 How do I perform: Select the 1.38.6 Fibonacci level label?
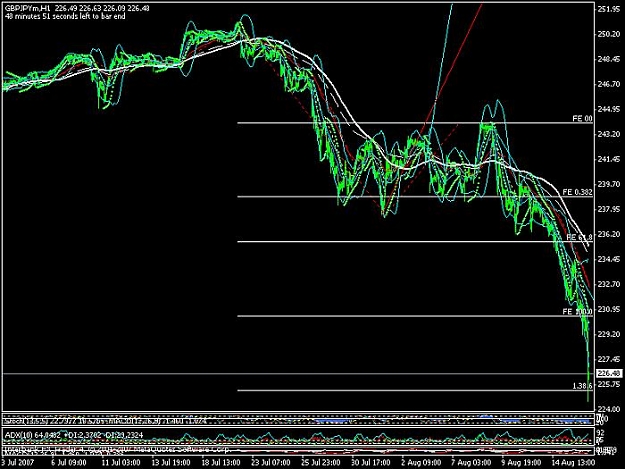pyautogui.click(x=582, y=386)
